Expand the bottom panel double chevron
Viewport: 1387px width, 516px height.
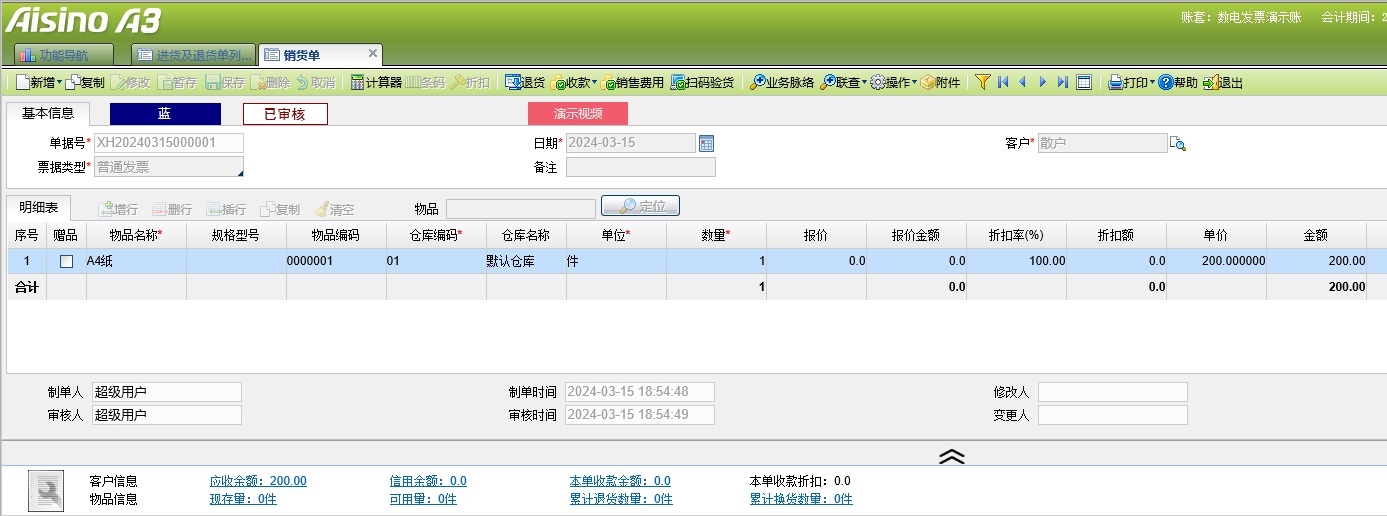pos(952,456)
